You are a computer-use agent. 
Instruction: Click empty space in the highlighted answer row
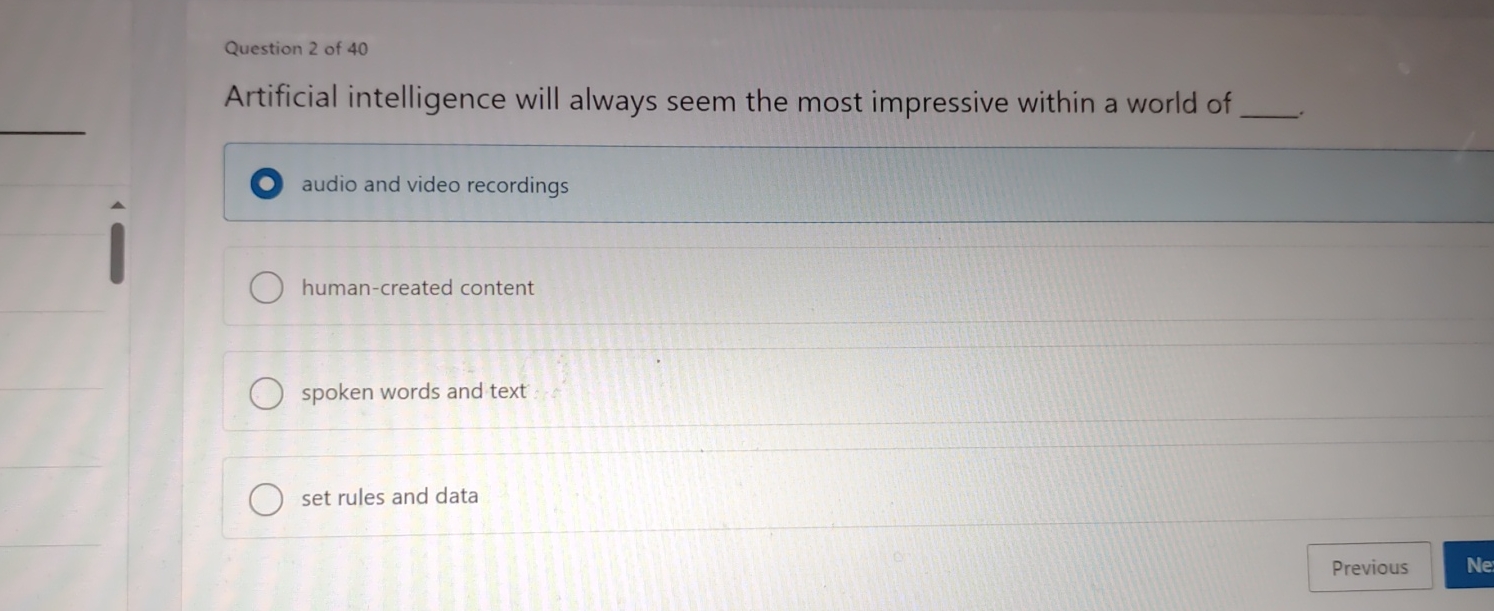[1000, 184]
